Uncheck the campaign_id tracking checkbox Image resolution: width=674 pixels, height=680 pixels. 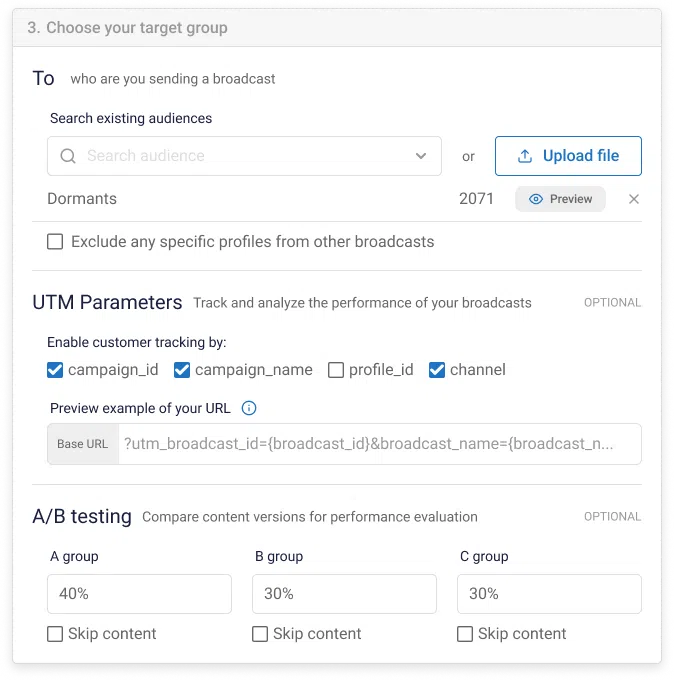[x=55, y=370]
